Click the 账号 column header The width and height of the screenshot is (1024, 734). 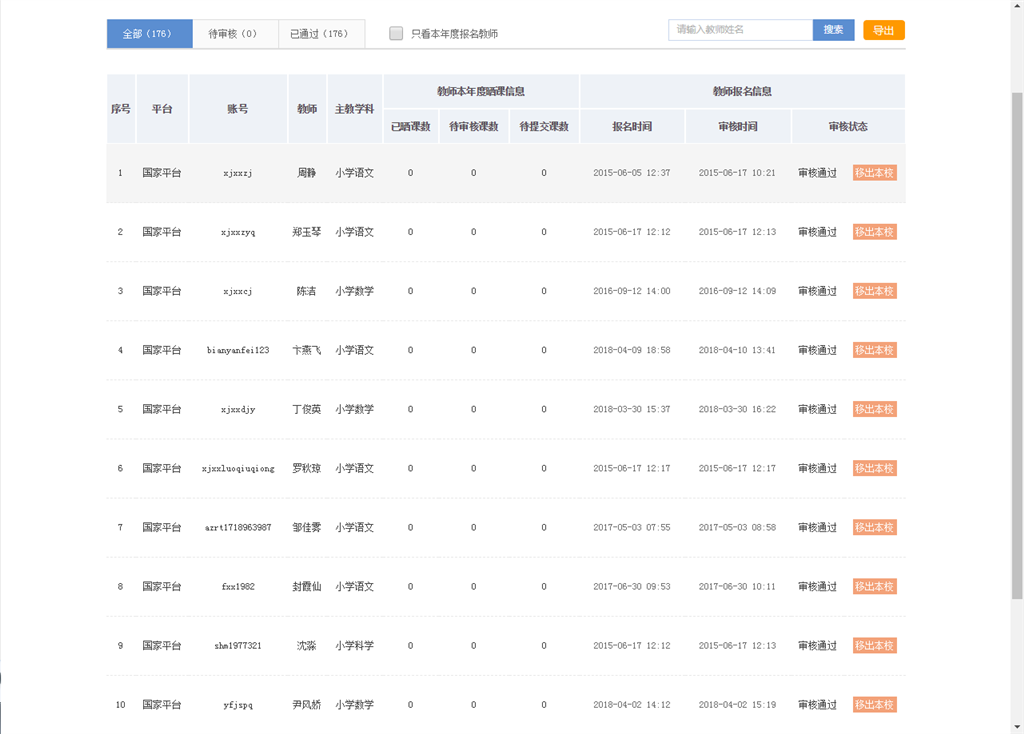click(x=238, y=109)
